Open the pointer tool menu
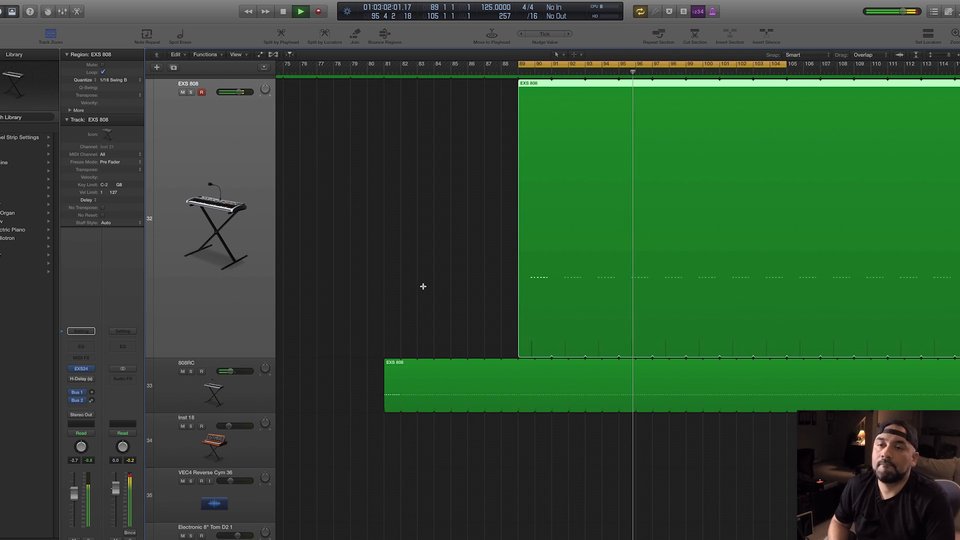Screen dimensions: 960x540 [x=559, y=54]
